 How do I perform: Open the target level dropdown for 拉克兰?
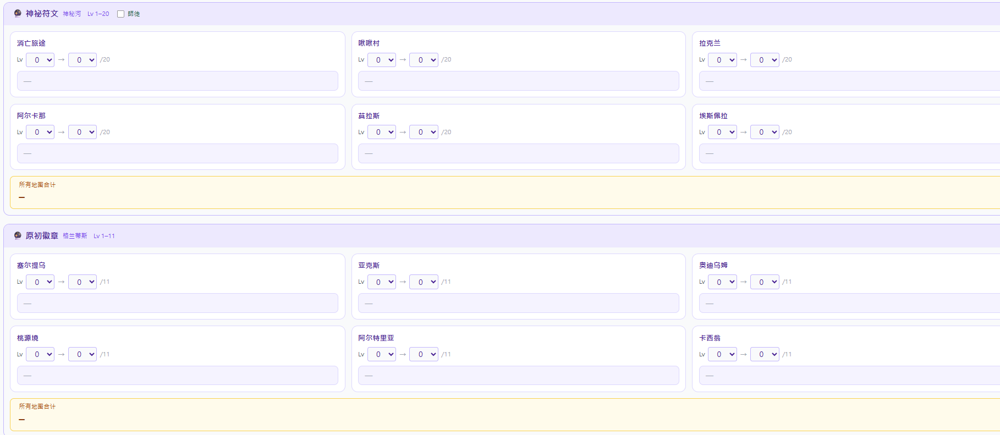pos(765,59)
